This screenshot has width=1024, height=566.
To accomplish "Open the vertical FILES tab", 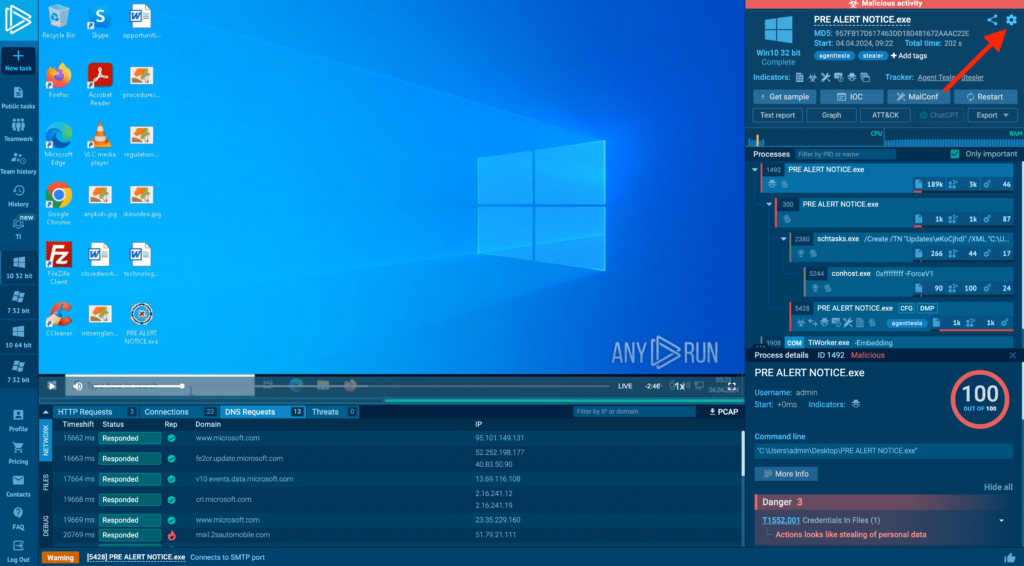I will click(x=46, y=482).
